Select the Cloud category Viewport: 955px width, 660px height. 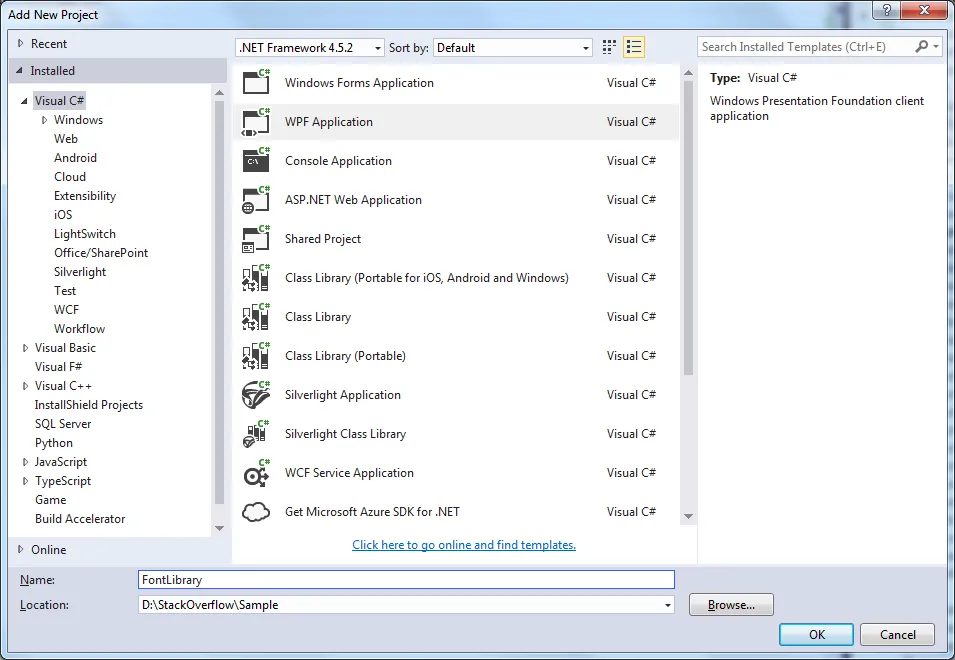click(70, 177)
